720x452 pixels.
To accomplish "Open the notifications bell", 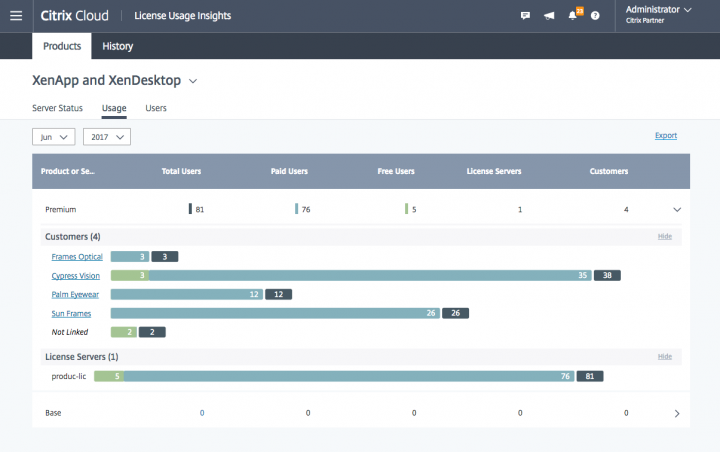I will tap(573, 16).
